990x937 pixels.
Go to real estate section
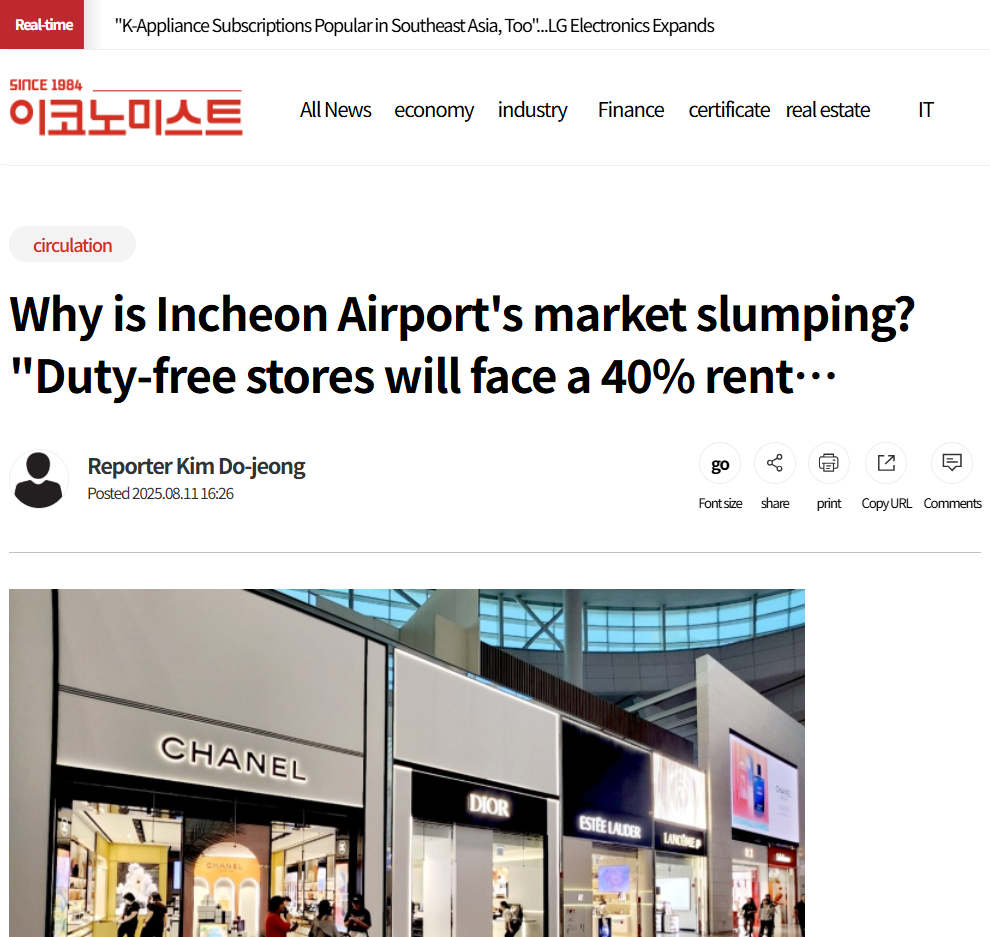[828, 110]
